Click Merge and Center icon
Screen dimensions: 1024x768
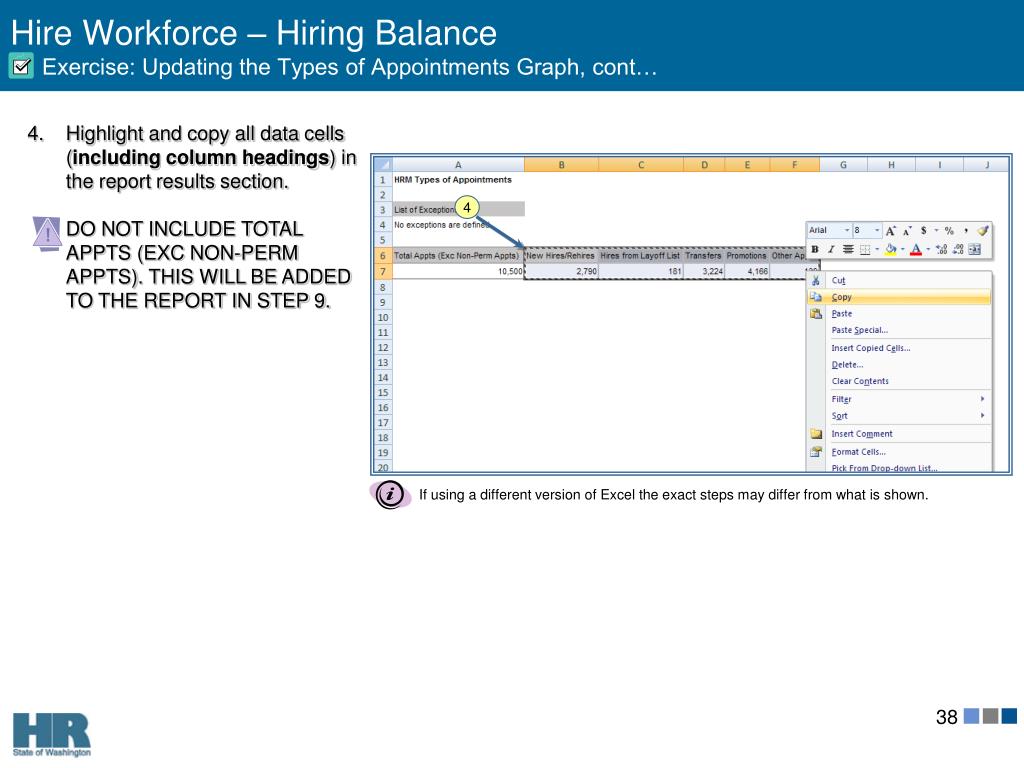click(x=974, y=249)
